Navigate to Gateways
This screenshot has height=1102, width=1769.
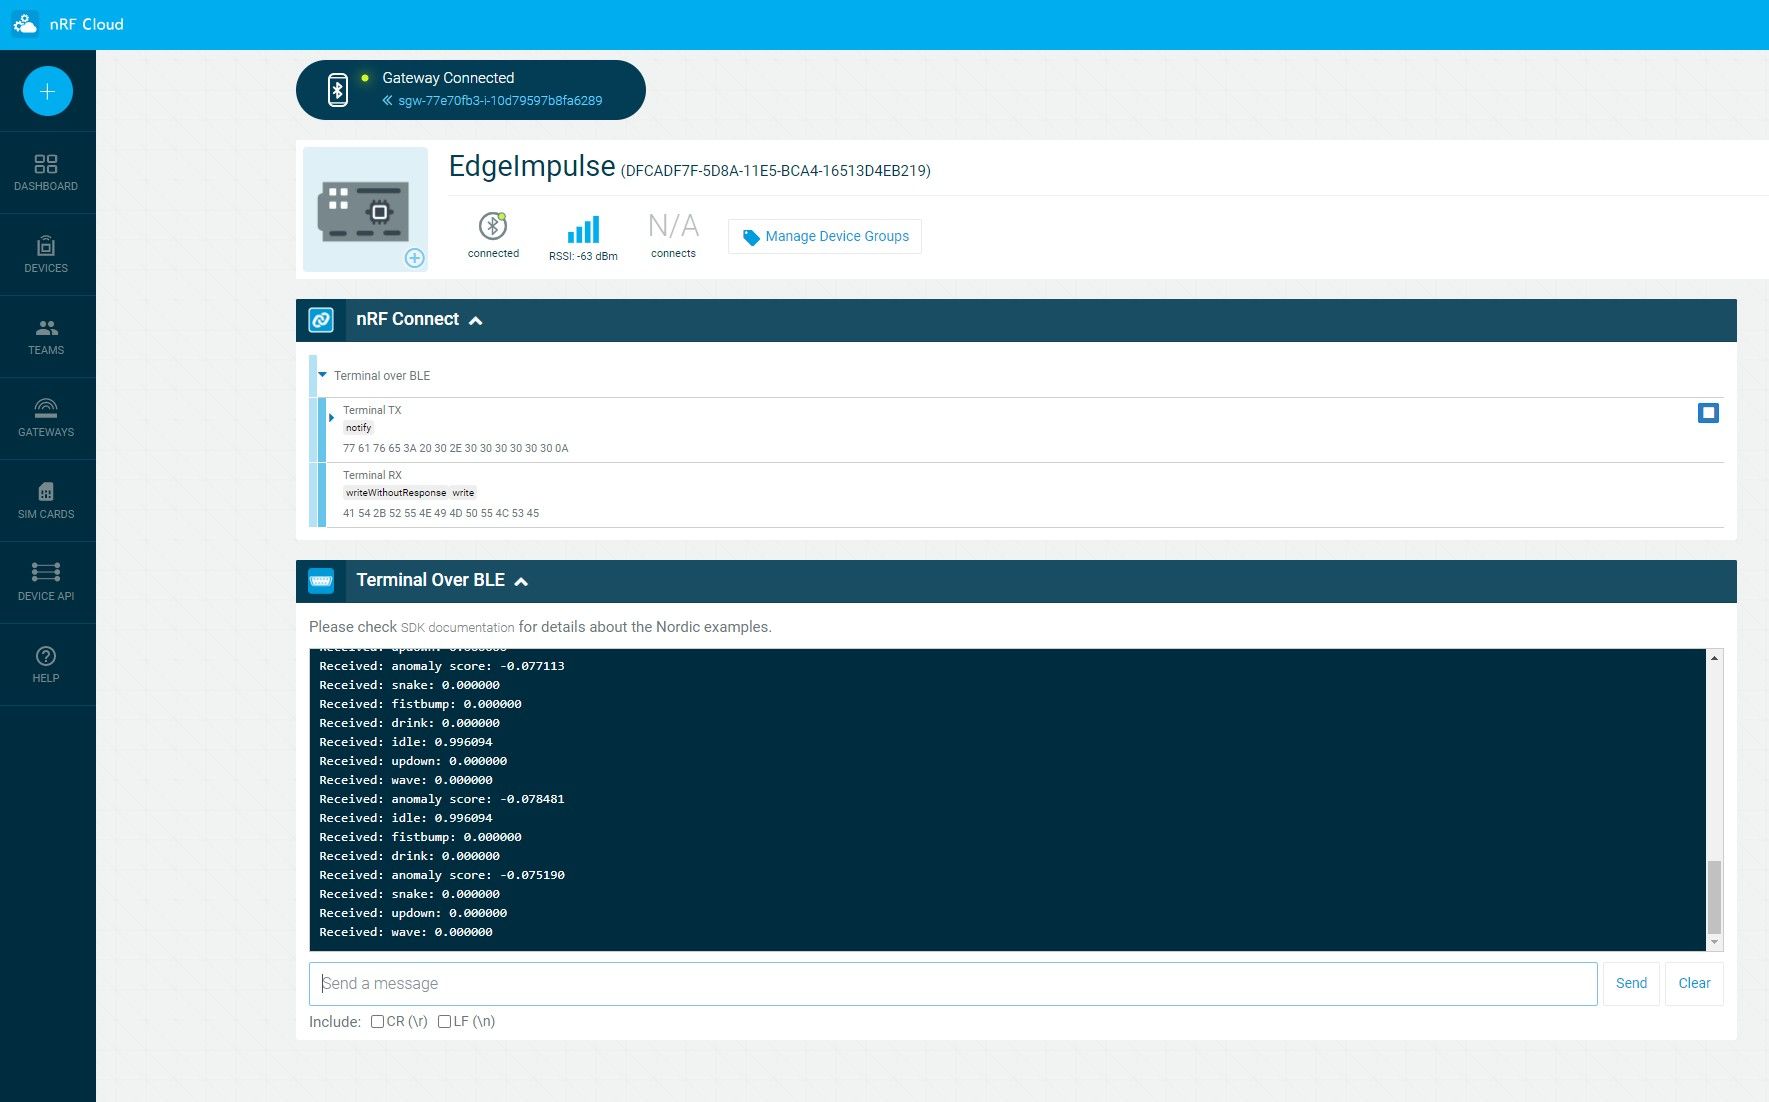(46, 418)
